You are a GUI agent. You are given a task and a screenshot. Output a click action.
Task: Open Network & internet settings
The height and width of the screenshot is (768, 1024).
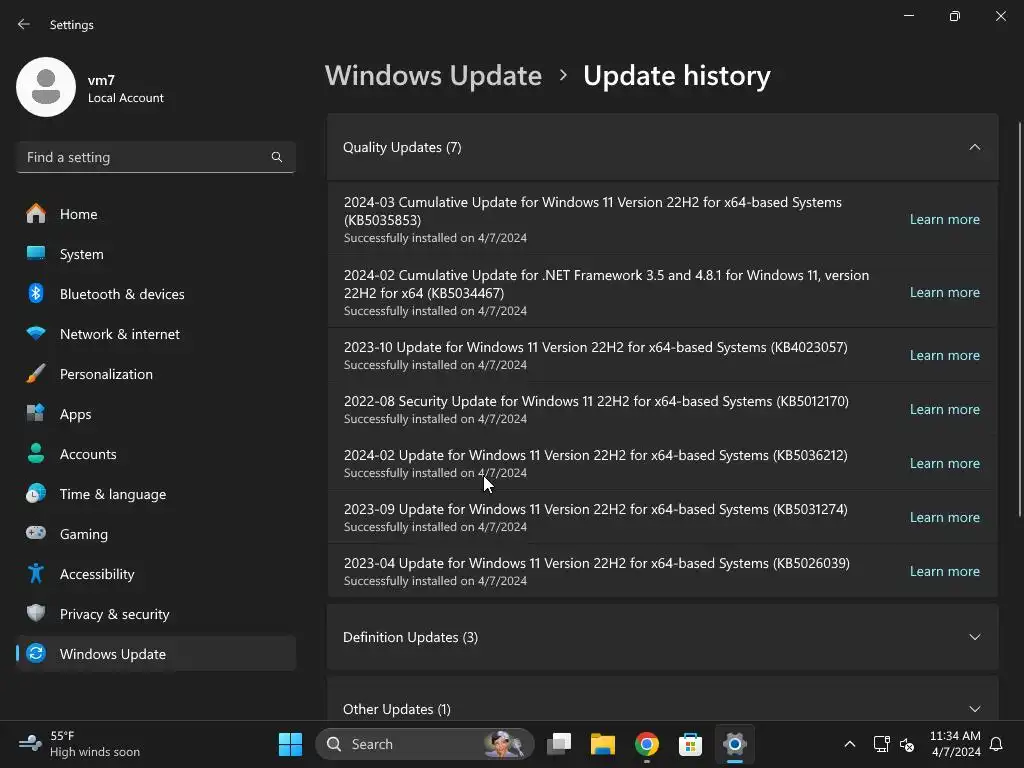(156, 333)
